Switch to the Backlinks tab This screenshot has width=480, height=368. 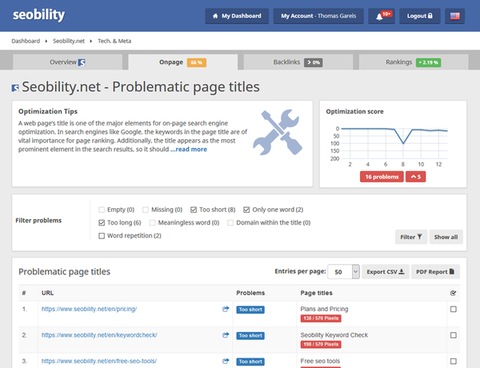[x=298, y=62]
